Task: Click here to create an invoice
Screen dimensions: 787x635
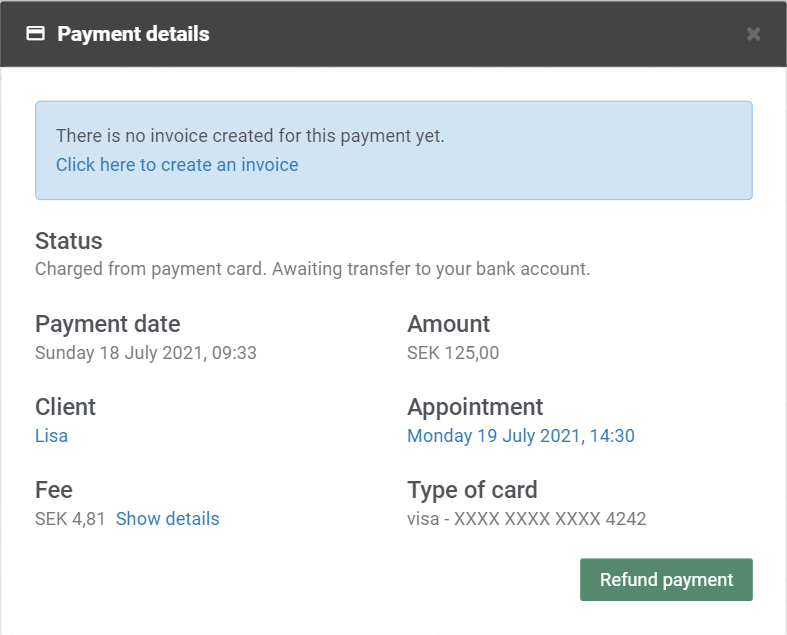Action: [177, 165]
